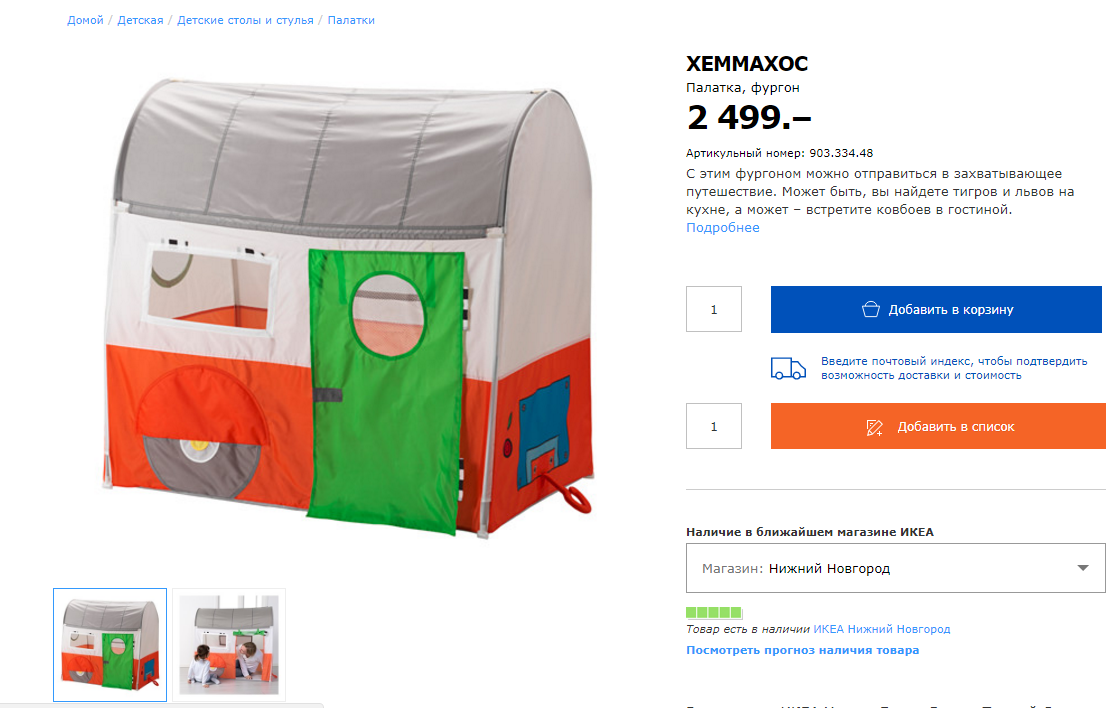Select the thumbnail with children playing
Screen dimensions: 1107x708
click(229, 644)
